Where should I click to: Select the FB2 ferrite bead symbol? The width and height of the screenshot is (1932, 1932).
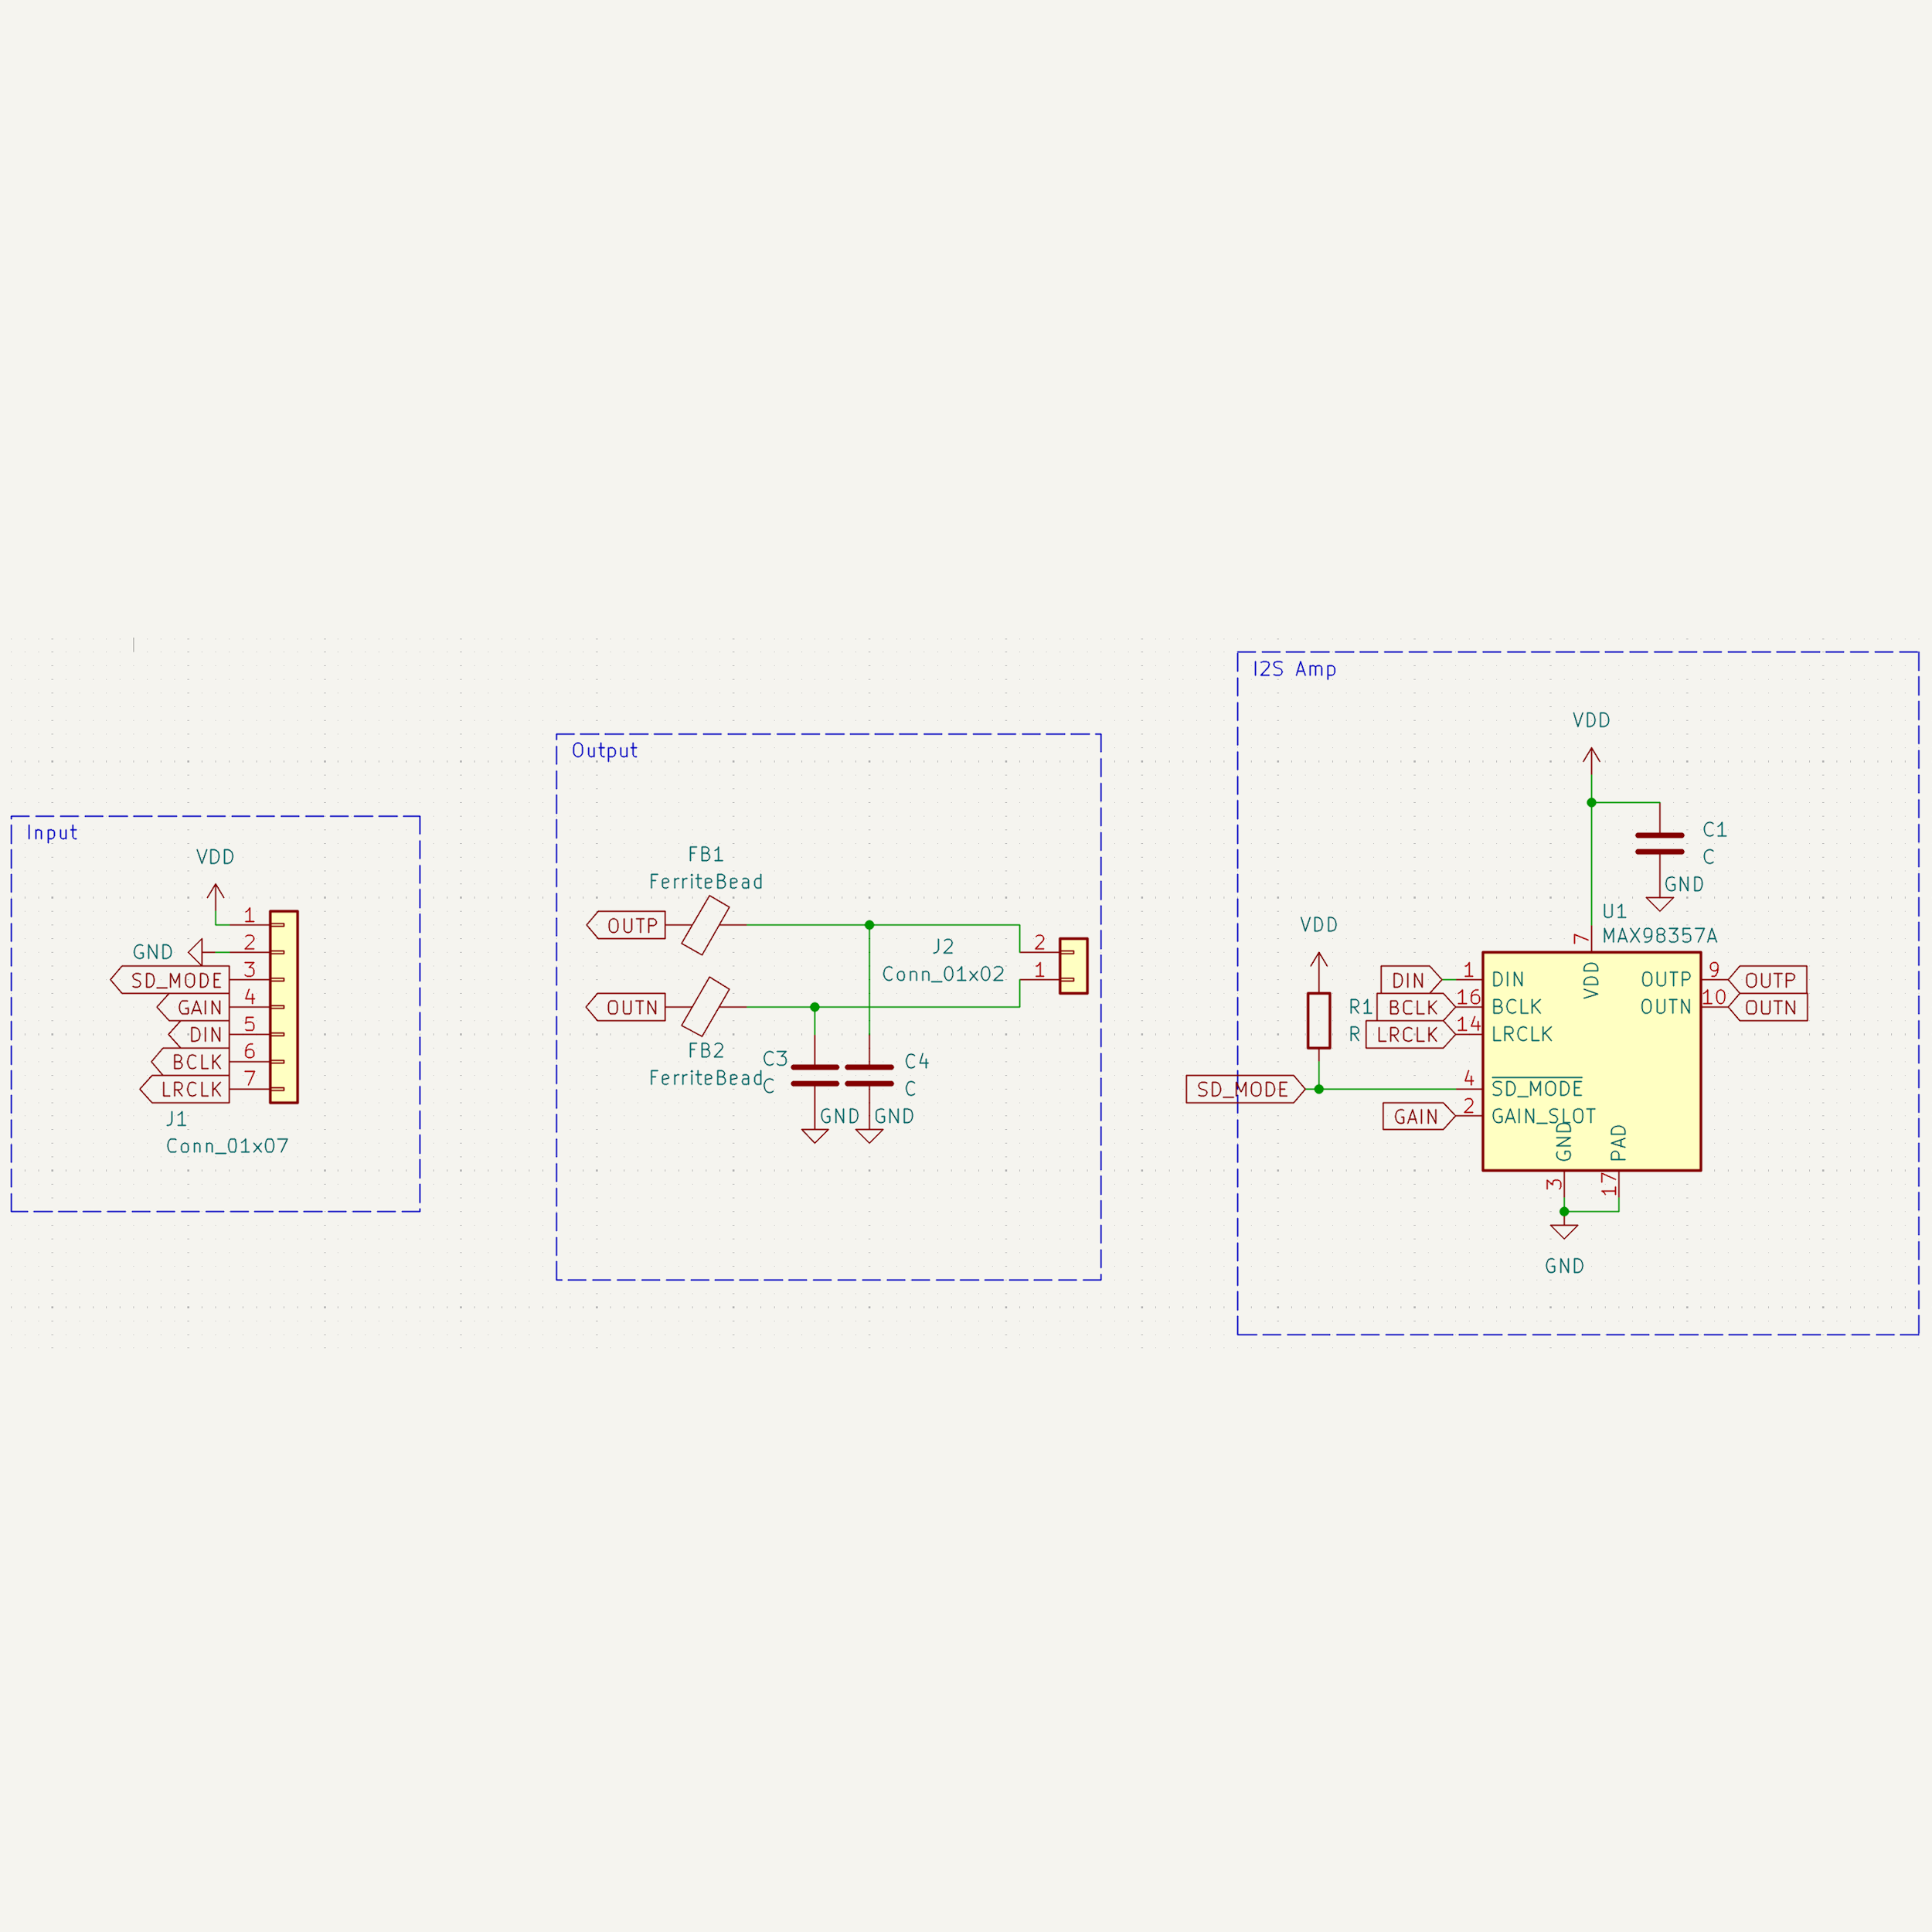(705, 1006)
